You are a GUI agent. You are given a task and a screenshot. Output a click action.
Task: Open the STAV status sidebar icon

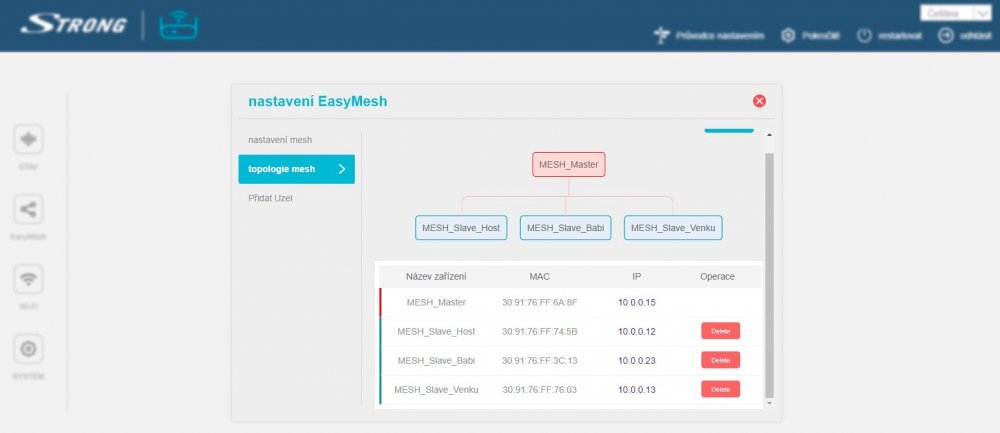(x=28, y=139)
